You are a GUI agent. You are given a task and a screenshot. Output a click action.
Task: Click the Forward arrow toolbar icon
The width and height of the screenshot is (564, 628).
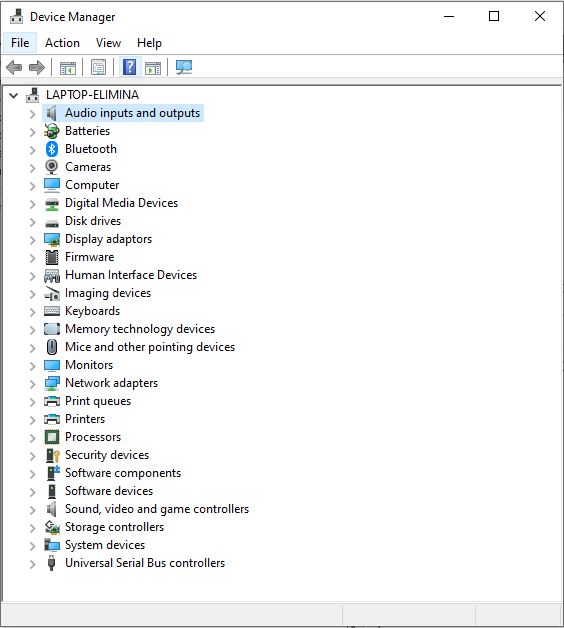(37, 67)
